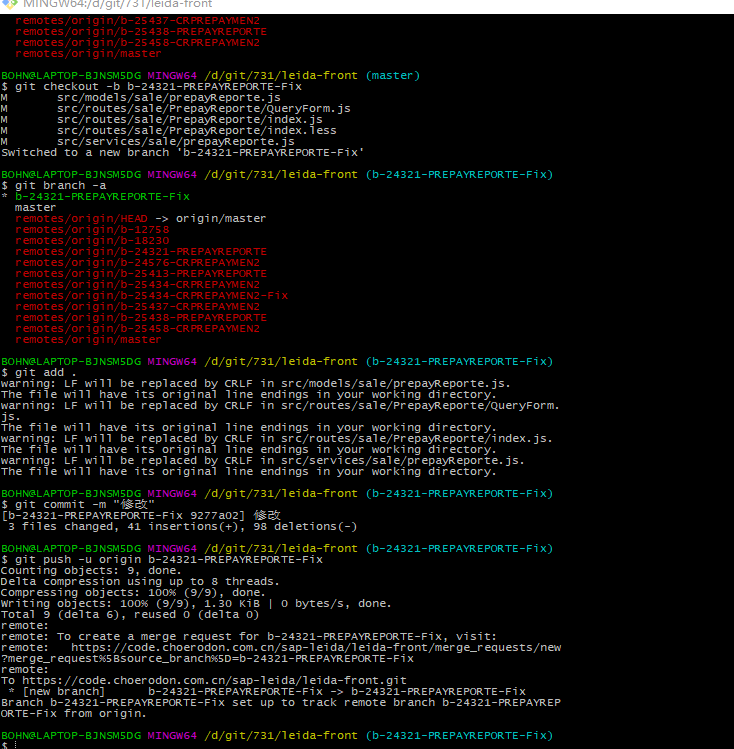The height and width of the screenshot is (749, 734).
Task: Open the leida-front.git repository URL
Action: tap(214, 680)
